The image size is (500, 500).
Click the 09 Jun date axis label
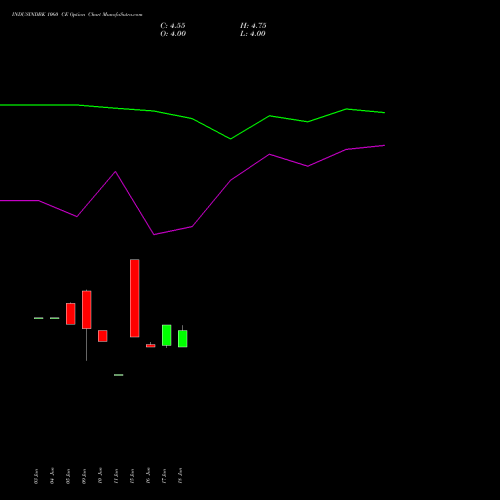[x=84, y=476]
